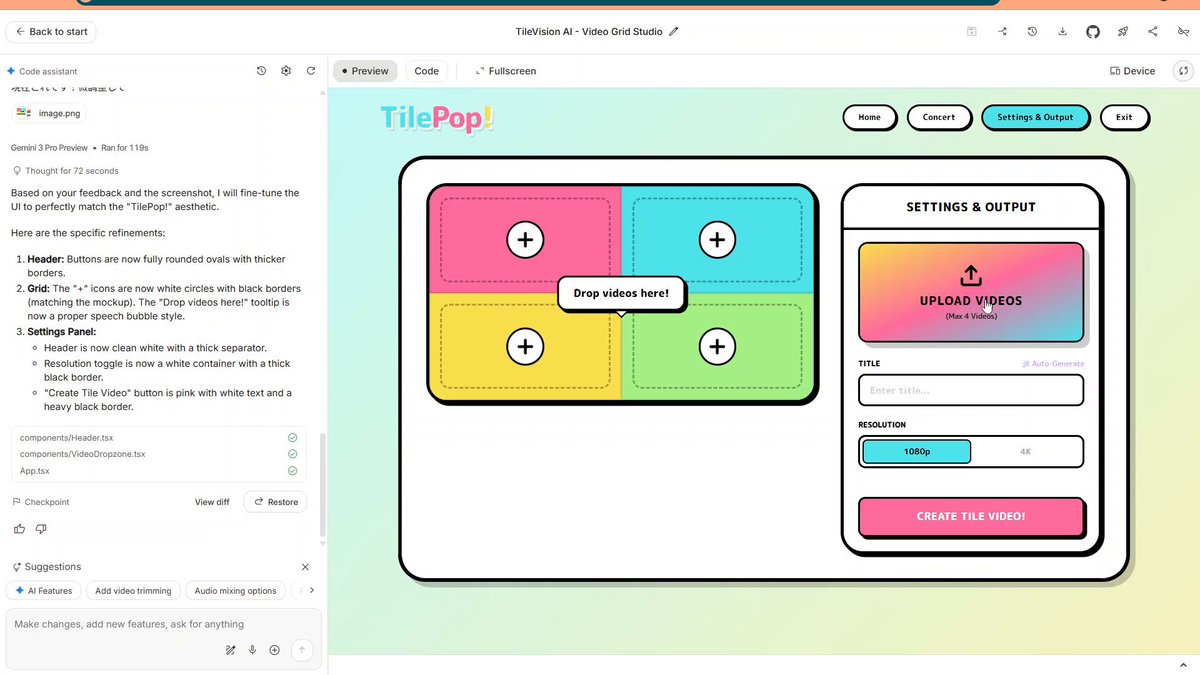
Task: Open Concert in TilePop nav
Action: click(x=939, y=117)
